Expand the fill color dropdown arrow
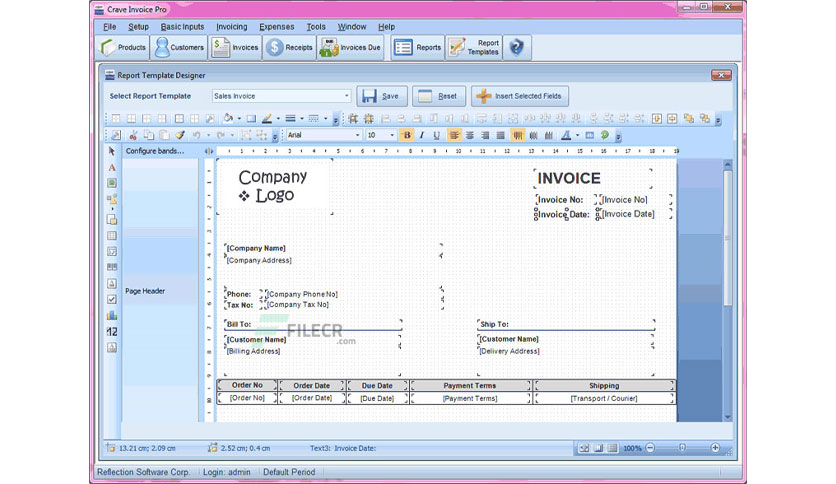836x484 pixels. click(x=239, y=118)
